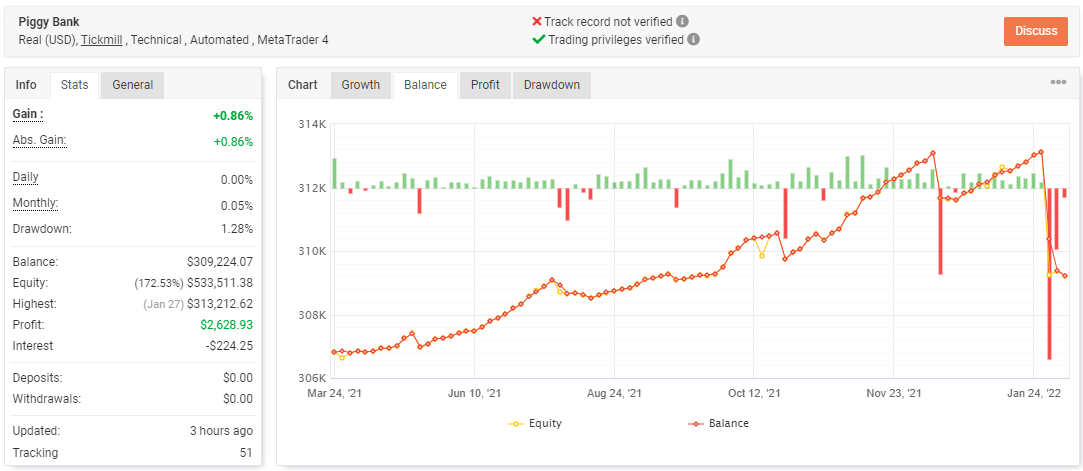Image resolution: width=1083 pixels, height=471 pixels.
Task: Open the Tickmill broker link
Action: [x=102, y=40]
